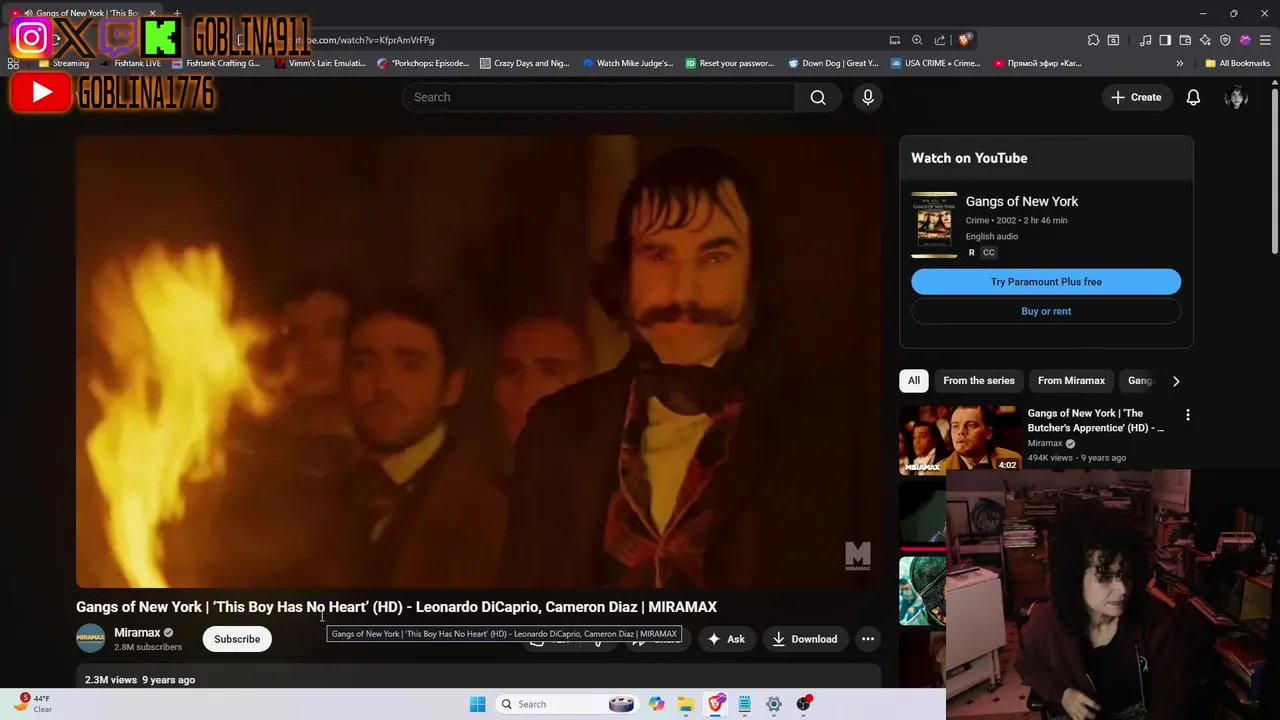Screen dimensions: 1280x720
Task: Open the All Bookmarks folder
Action: (x=1238, y=63)
